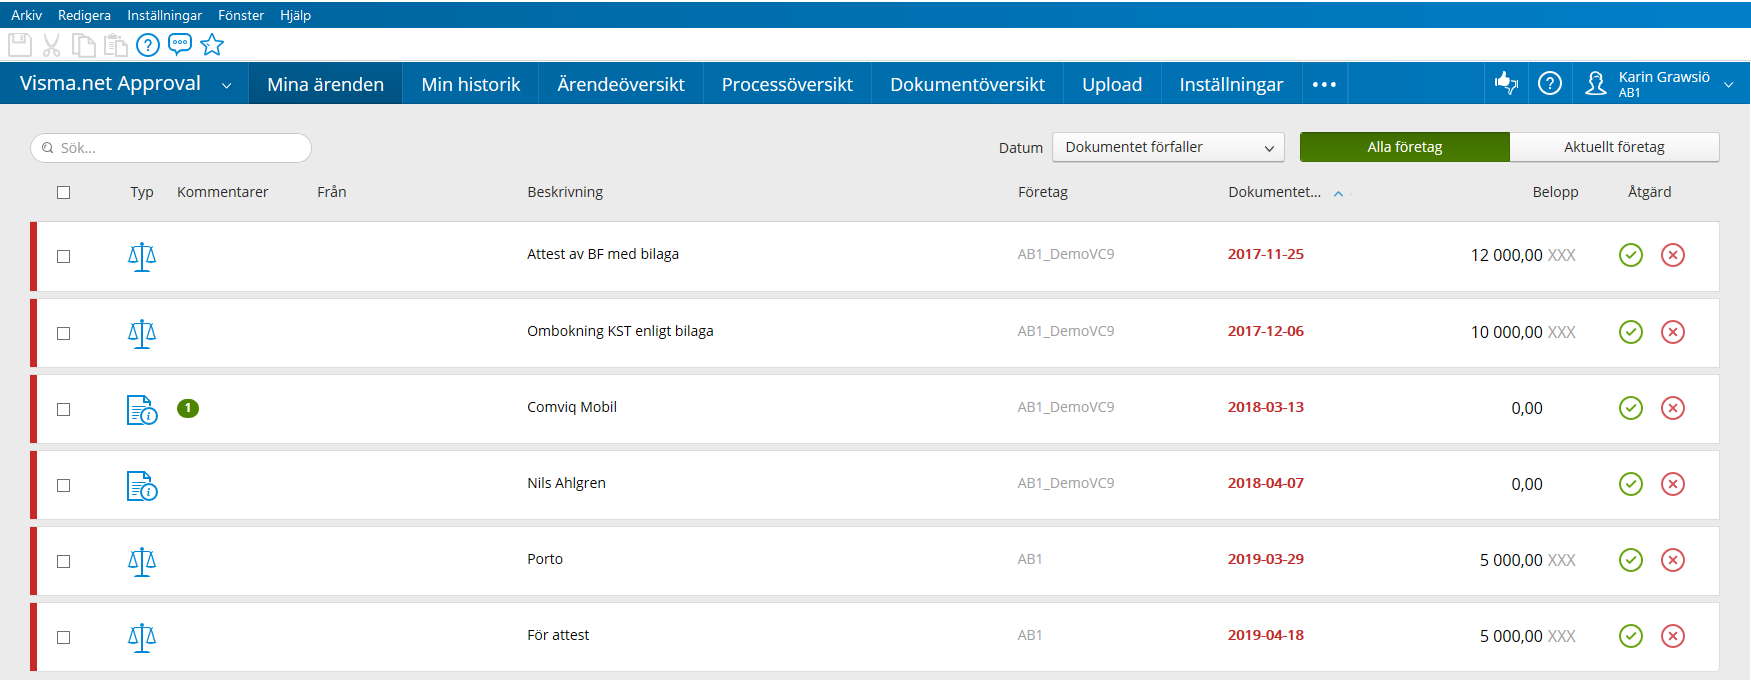Approve the Porto row
This screenshot has width=1751, height=680.
tap(1631, 560)
